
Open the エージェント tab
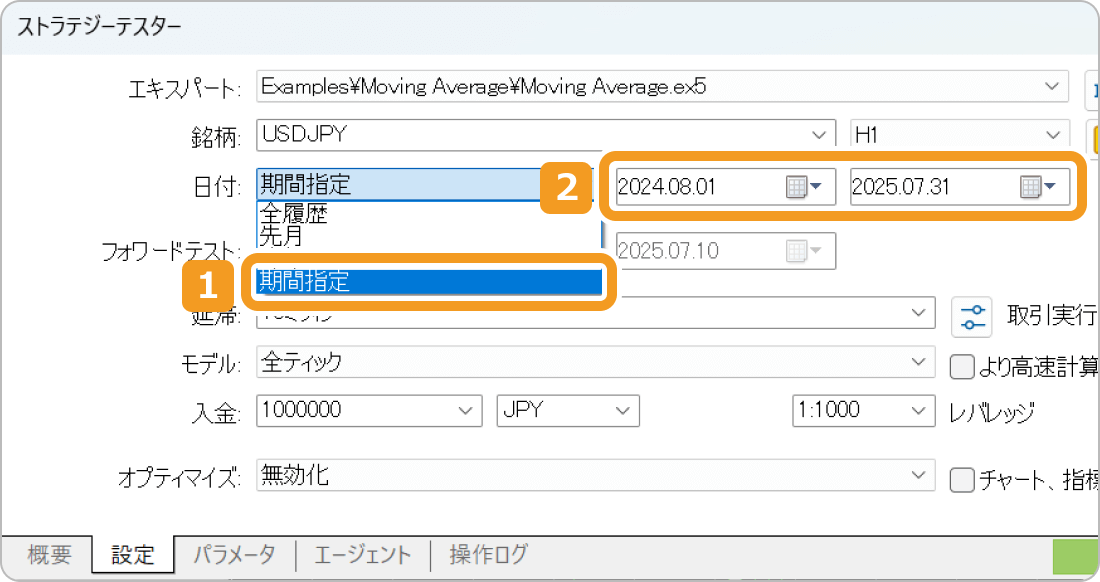[362, 555]
